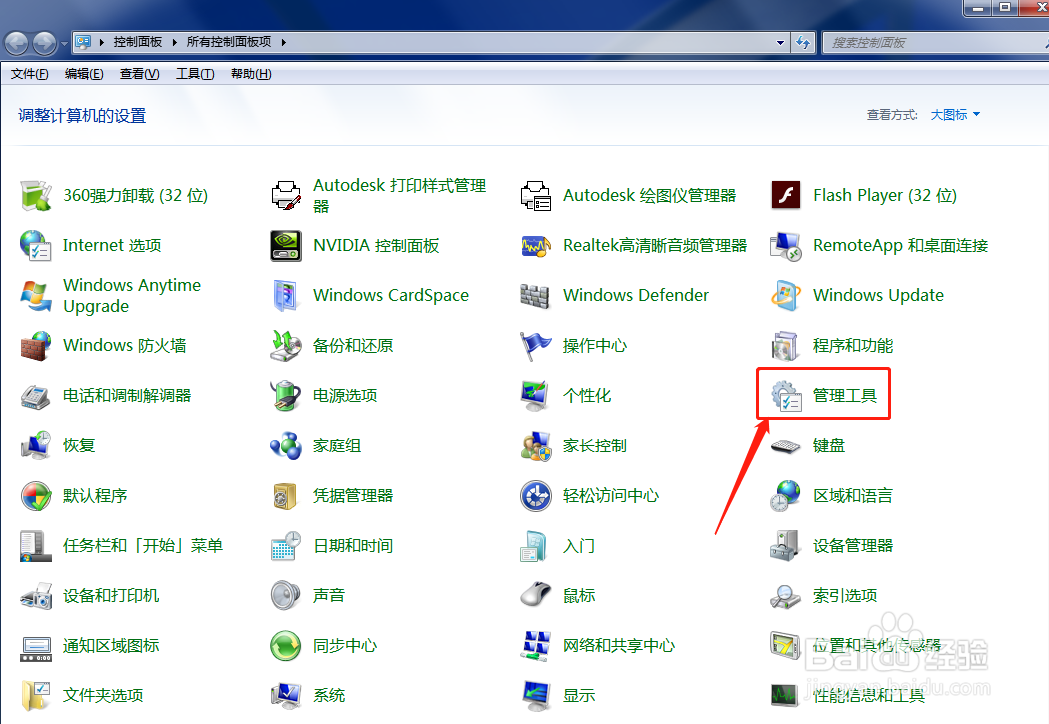This screenshot has height=724, width=1049.
Task: Open the 360强力卸载 (32 位) icon
Action: (36, 195)
